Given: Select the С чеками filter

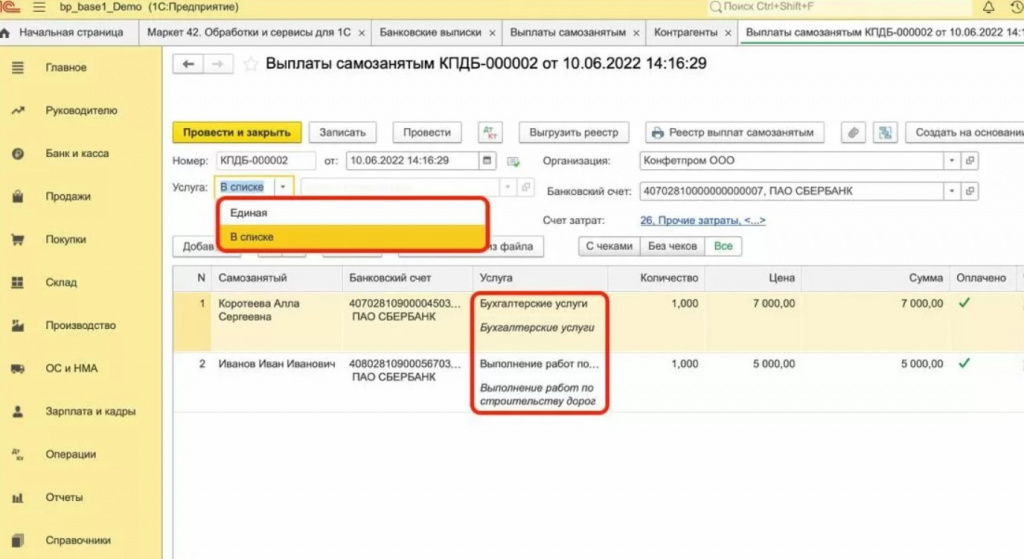Looking at the screenshot, I should (609, 246).
